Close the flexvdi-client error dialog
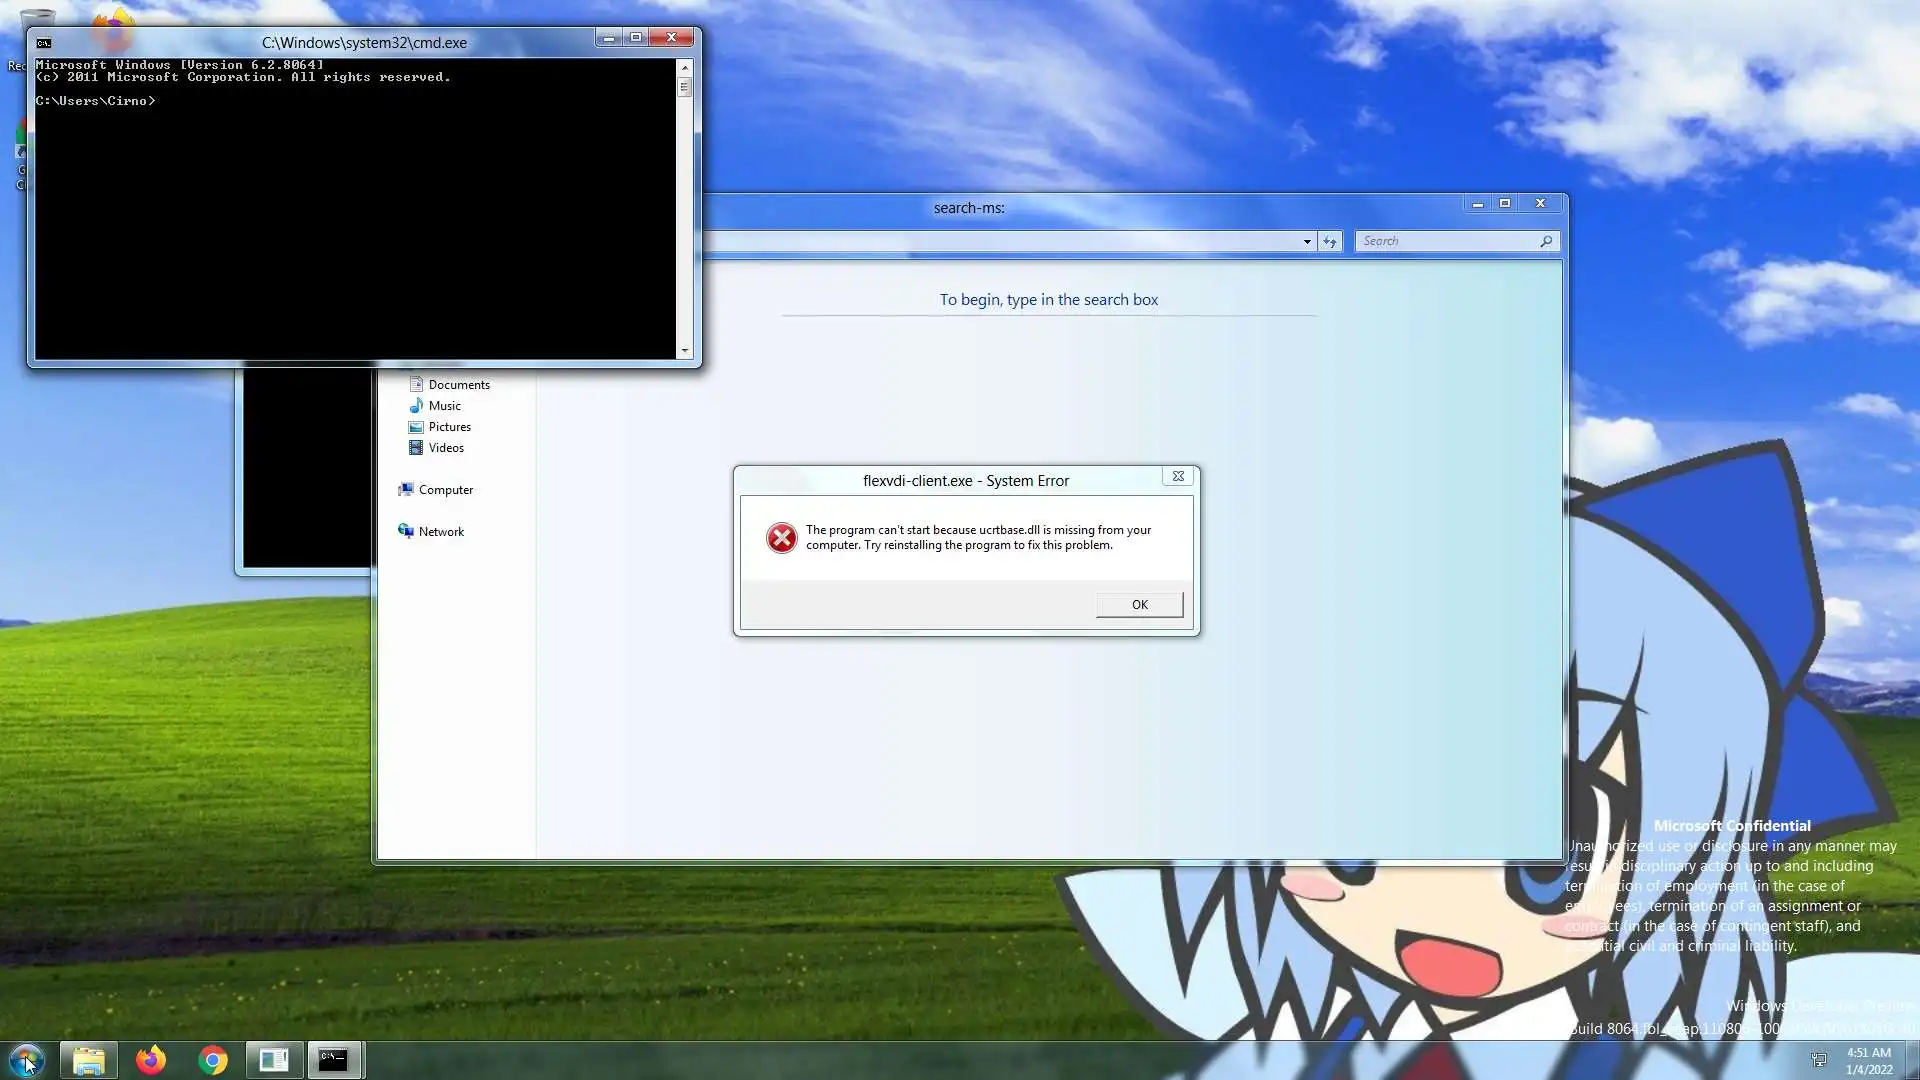The height and width of the screenshot is (1080, 1920). pyautogui.click(x=1178, y=477)
